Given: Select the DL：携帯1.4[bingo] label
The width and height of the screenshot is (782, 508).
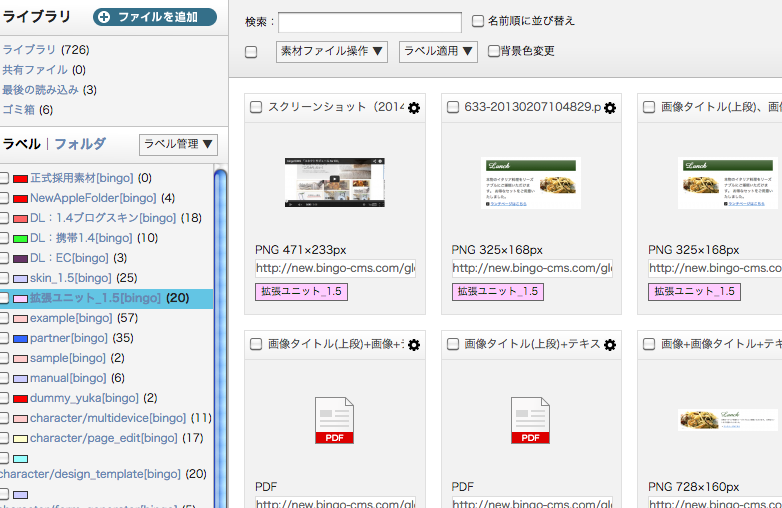Looking at the screenshot, I should pos(81,238).
